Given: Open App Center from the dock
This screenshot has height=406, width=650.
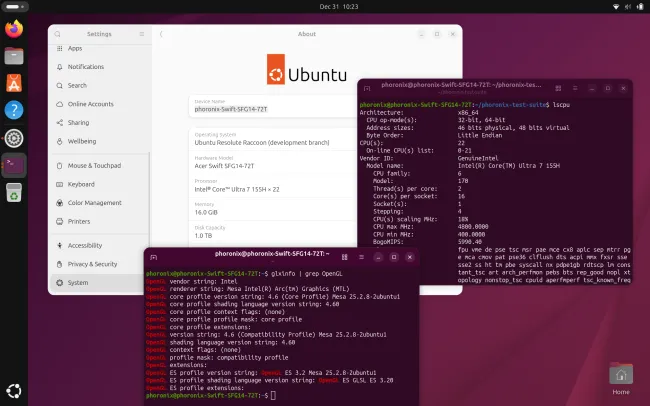Looking at the screenshot, I should coord(14,83).
